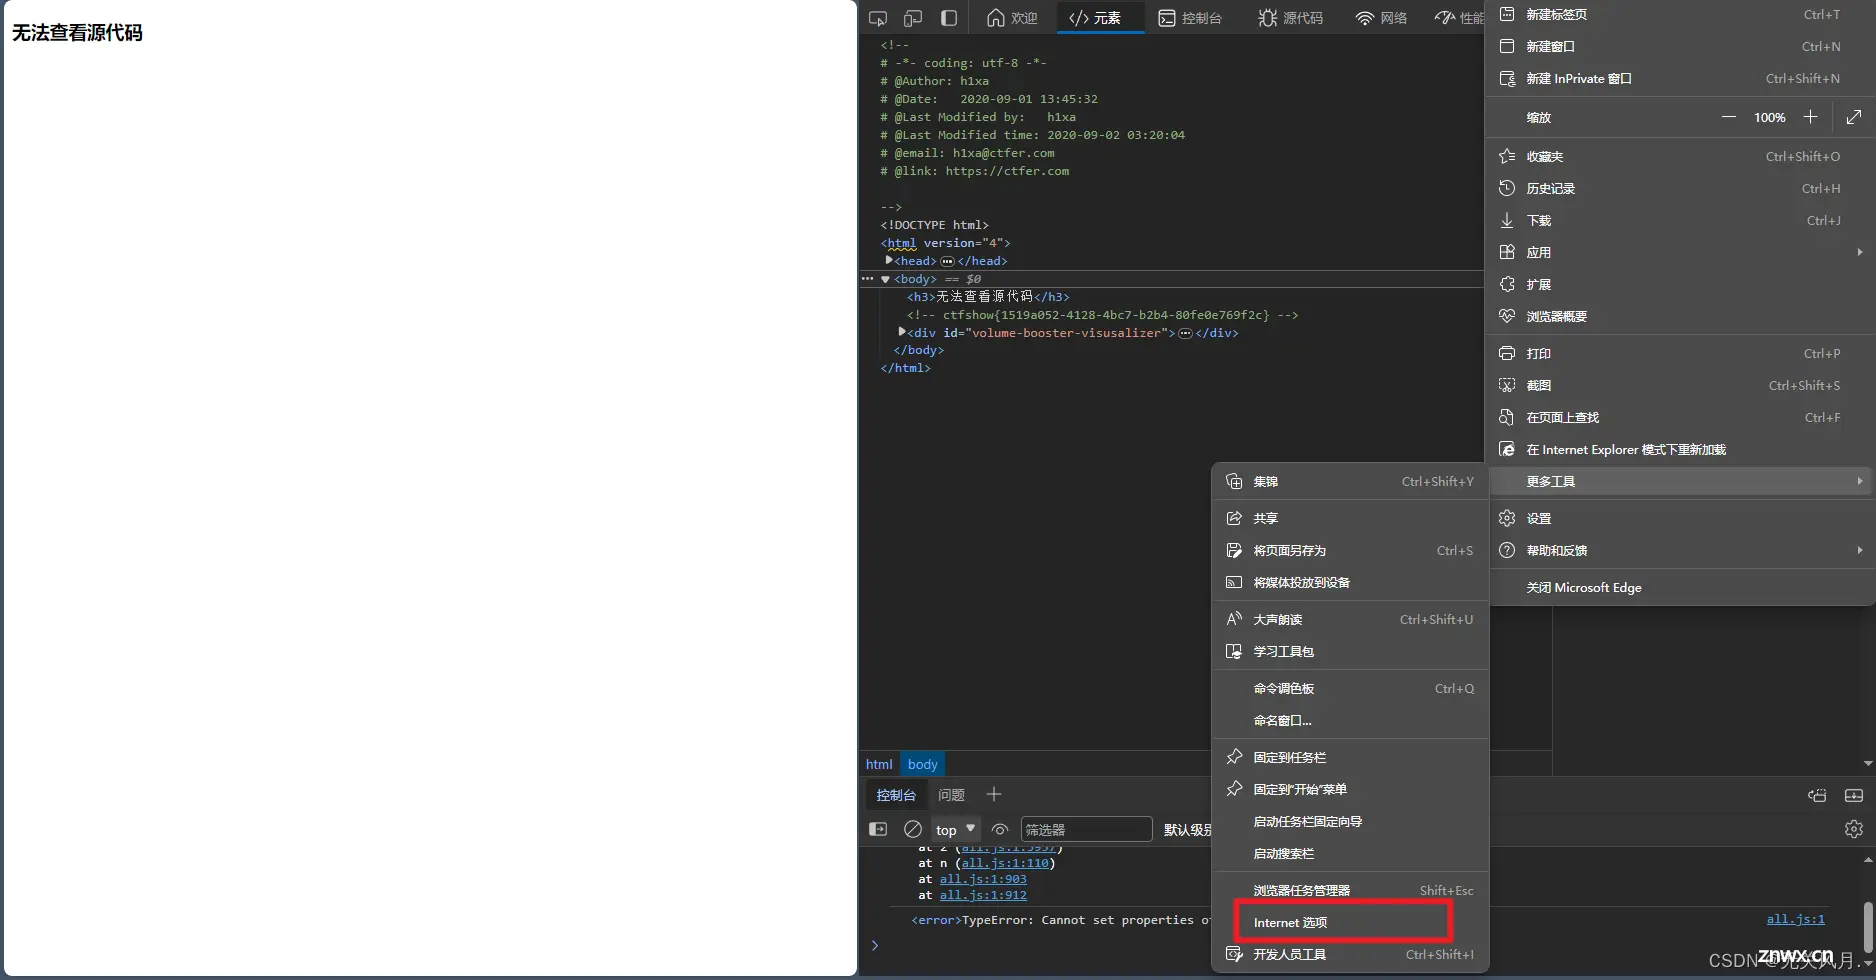Open link all.js:1:912 in console

[x=983, y=895]
